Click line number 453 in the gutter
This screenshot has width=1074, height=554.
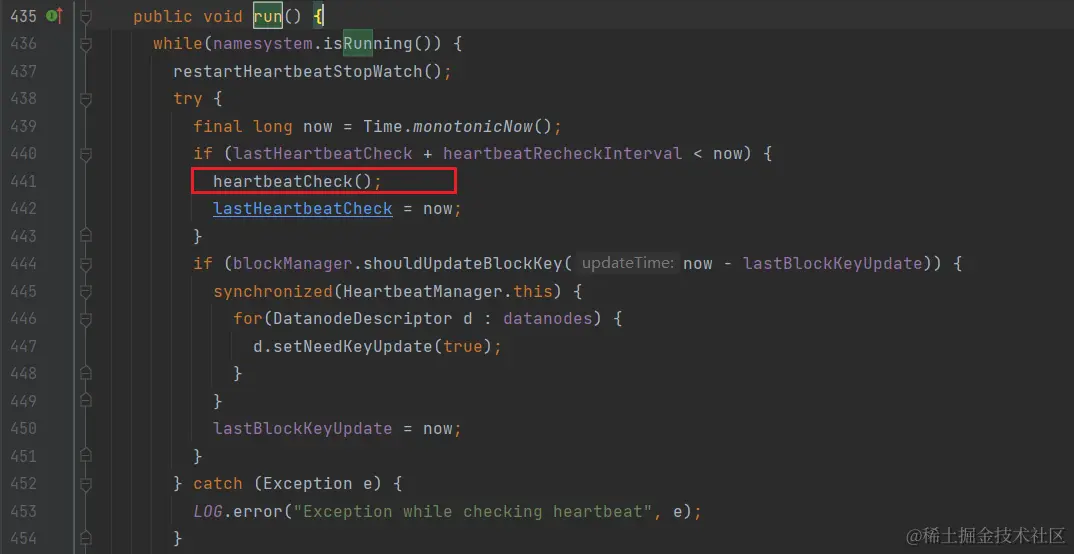tap(23, 511)
